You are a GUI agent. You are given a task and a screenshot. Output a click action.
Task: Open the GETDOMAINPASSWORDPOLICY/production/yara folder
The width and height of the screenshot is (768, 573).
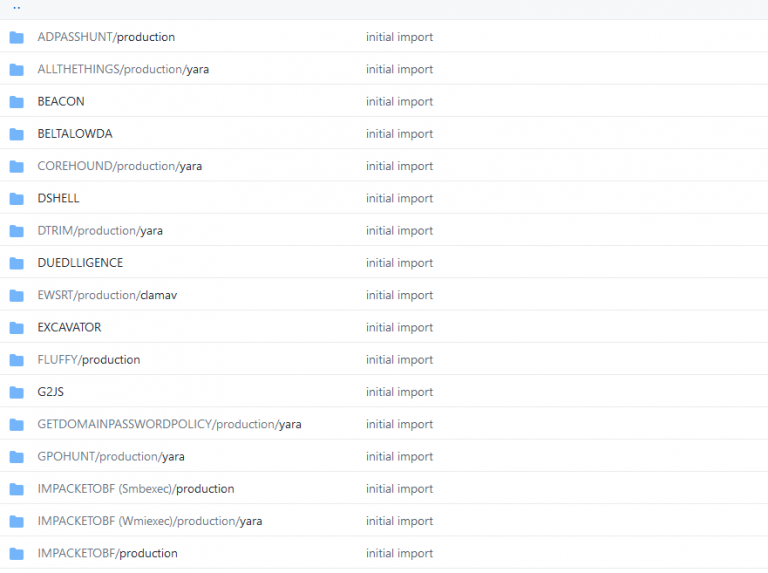169,424
